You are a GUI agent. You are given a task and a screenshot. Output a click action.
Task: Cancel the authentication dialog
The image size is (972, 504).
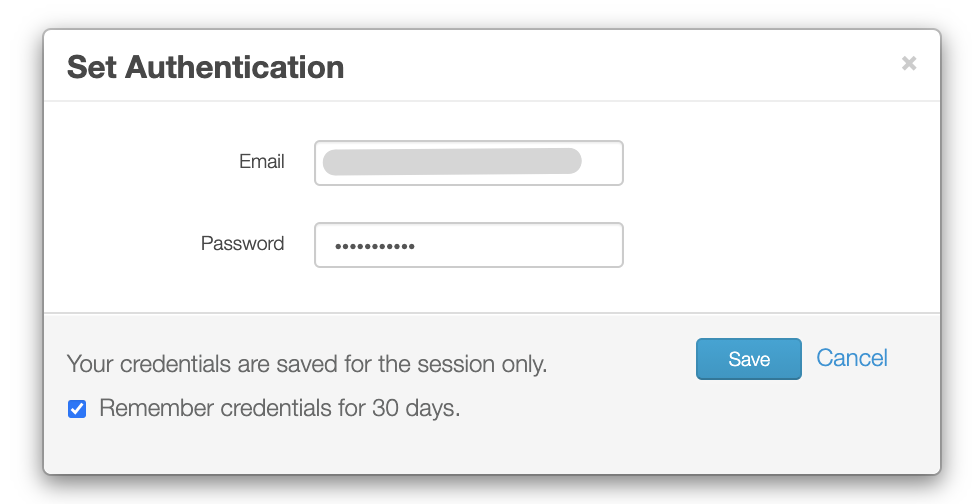(x=852, y=358)
